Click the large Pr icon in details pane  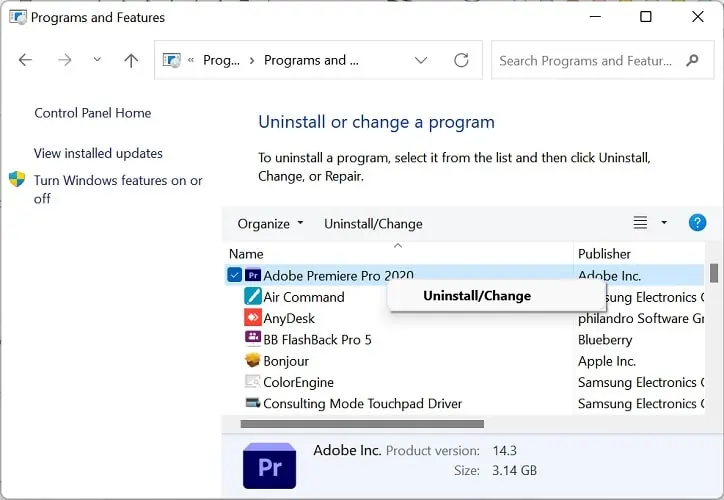(x=270, y=465)
